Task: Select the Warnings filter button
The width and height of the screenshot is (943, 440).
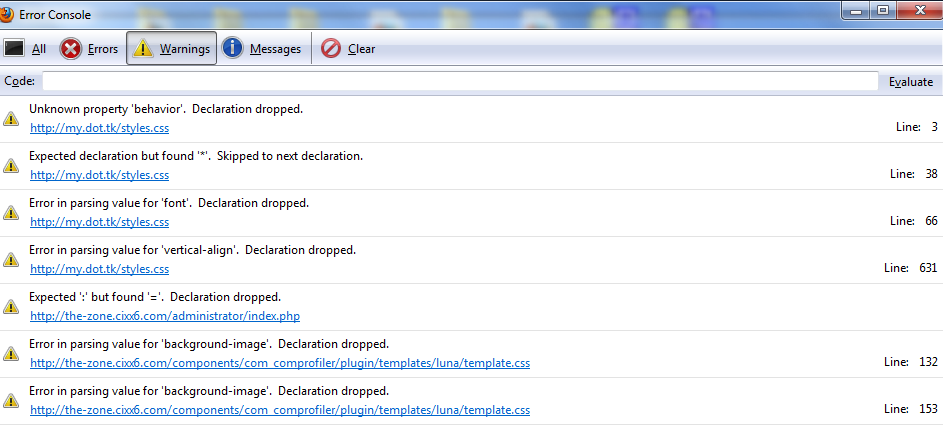Action: 171,48
